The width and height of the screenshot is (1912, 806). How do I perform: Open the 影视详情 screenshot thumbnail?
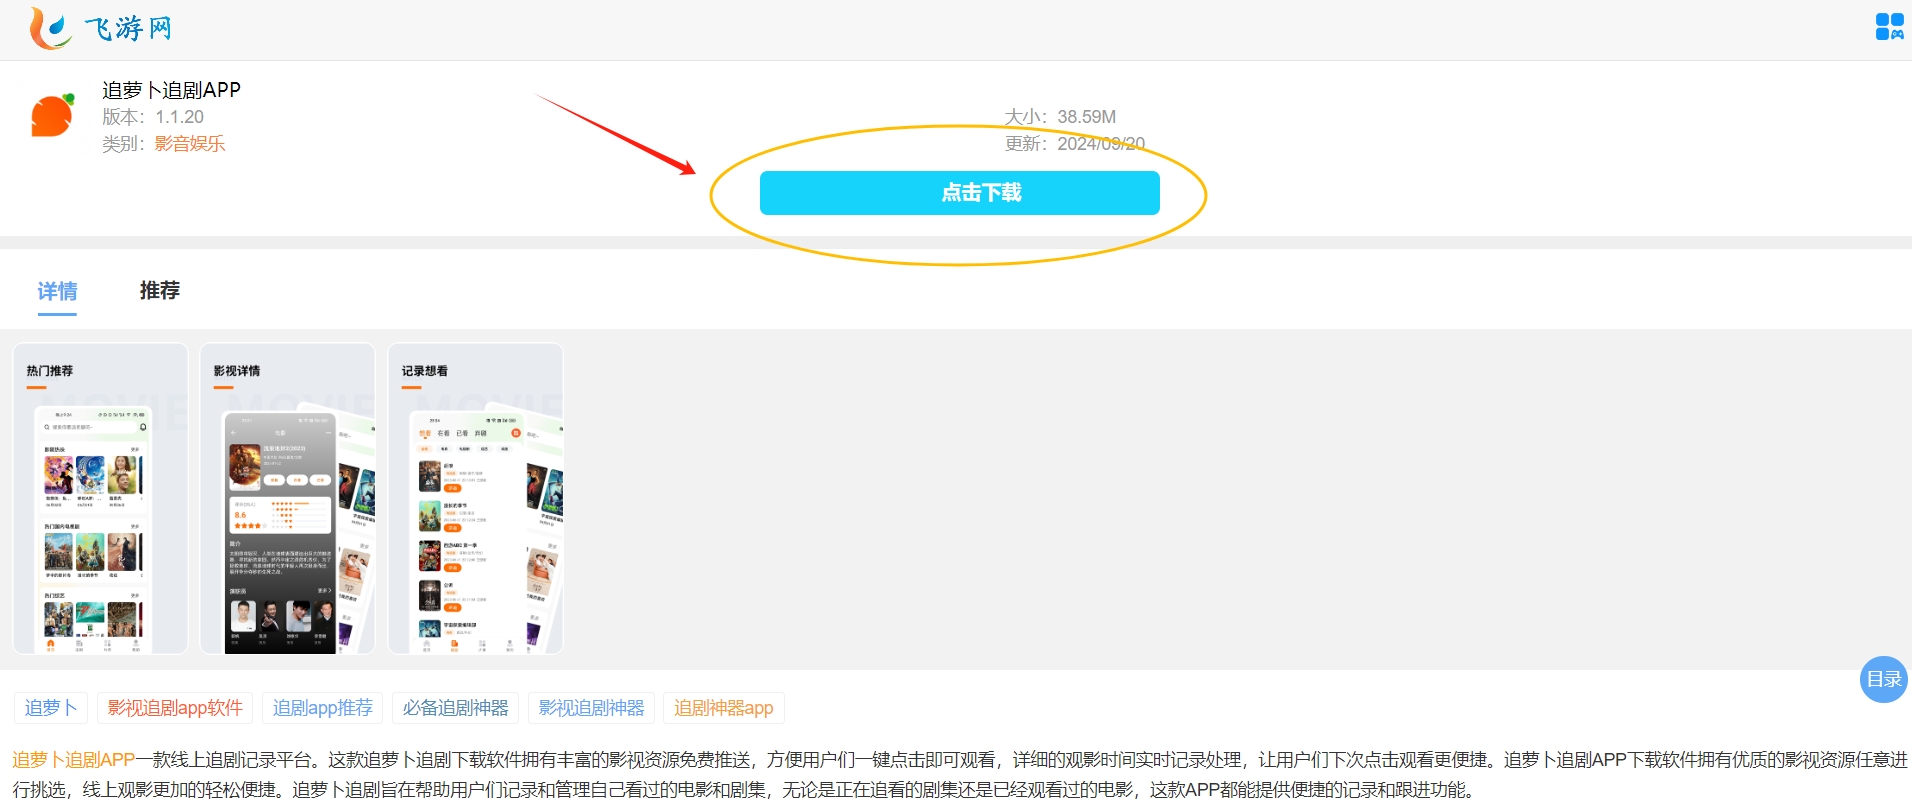[288, 498]
